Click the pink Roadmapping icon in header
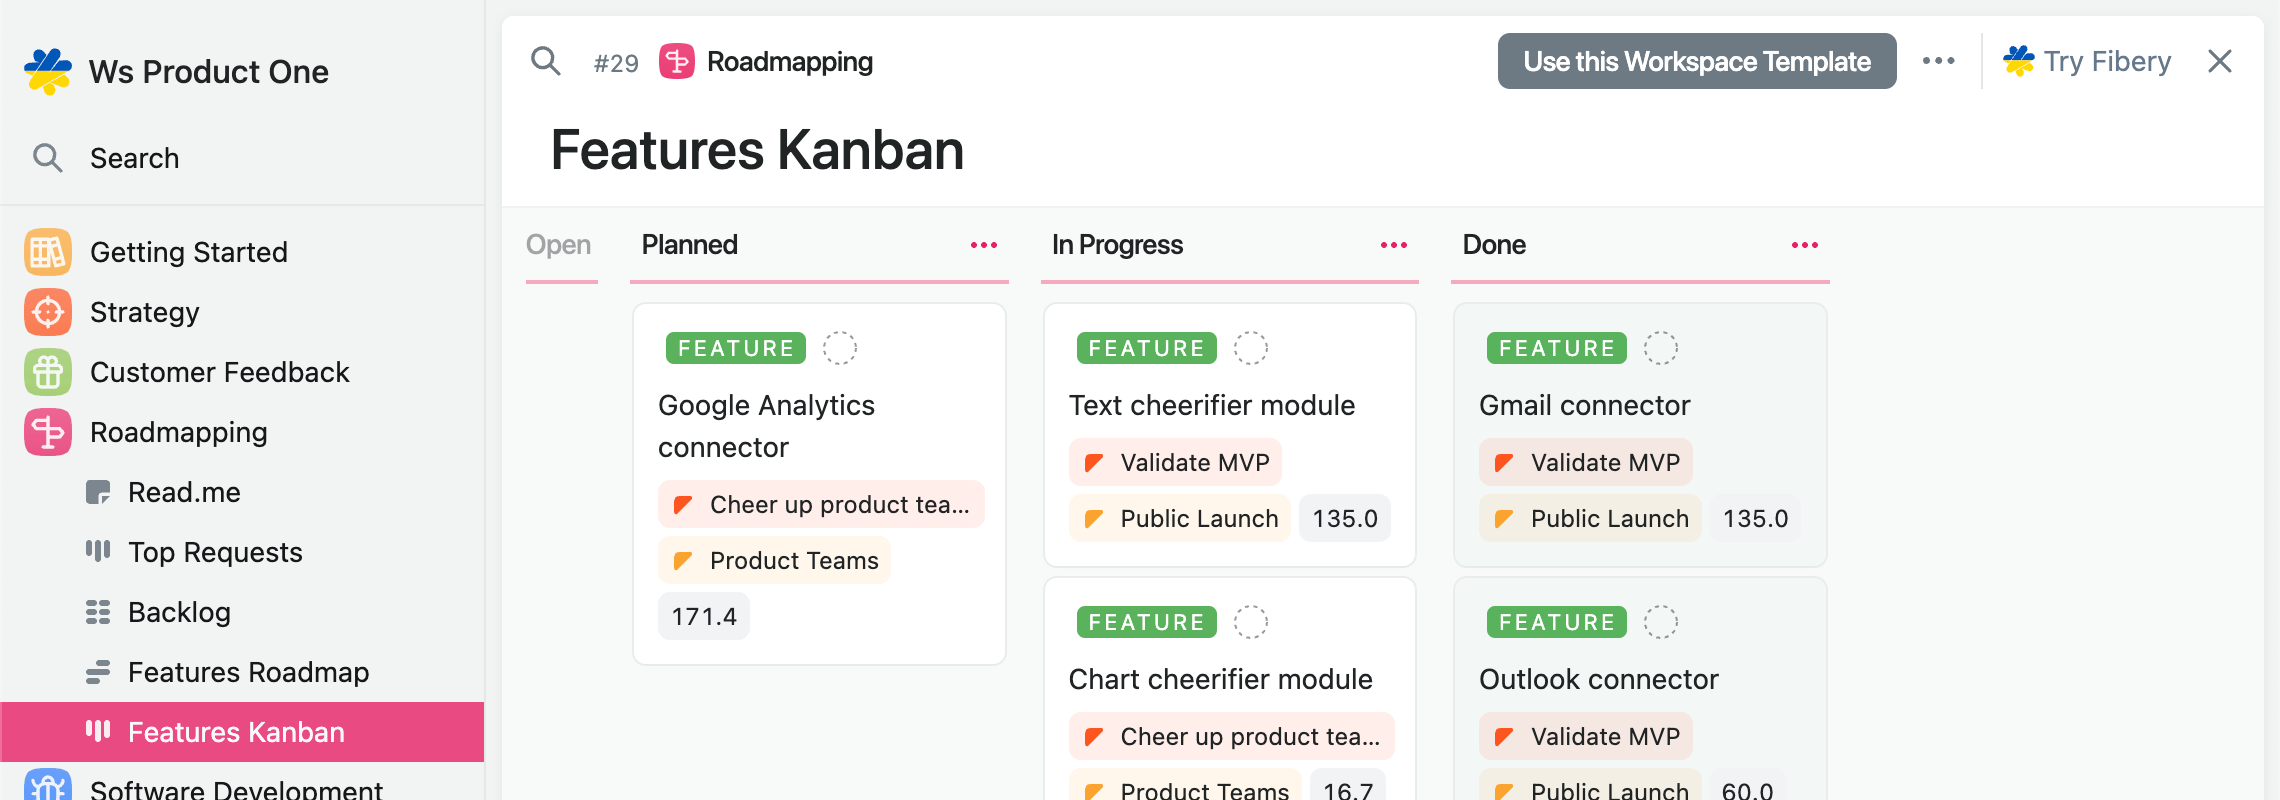This screenshot has width=2280, height=800. point(677,62)
